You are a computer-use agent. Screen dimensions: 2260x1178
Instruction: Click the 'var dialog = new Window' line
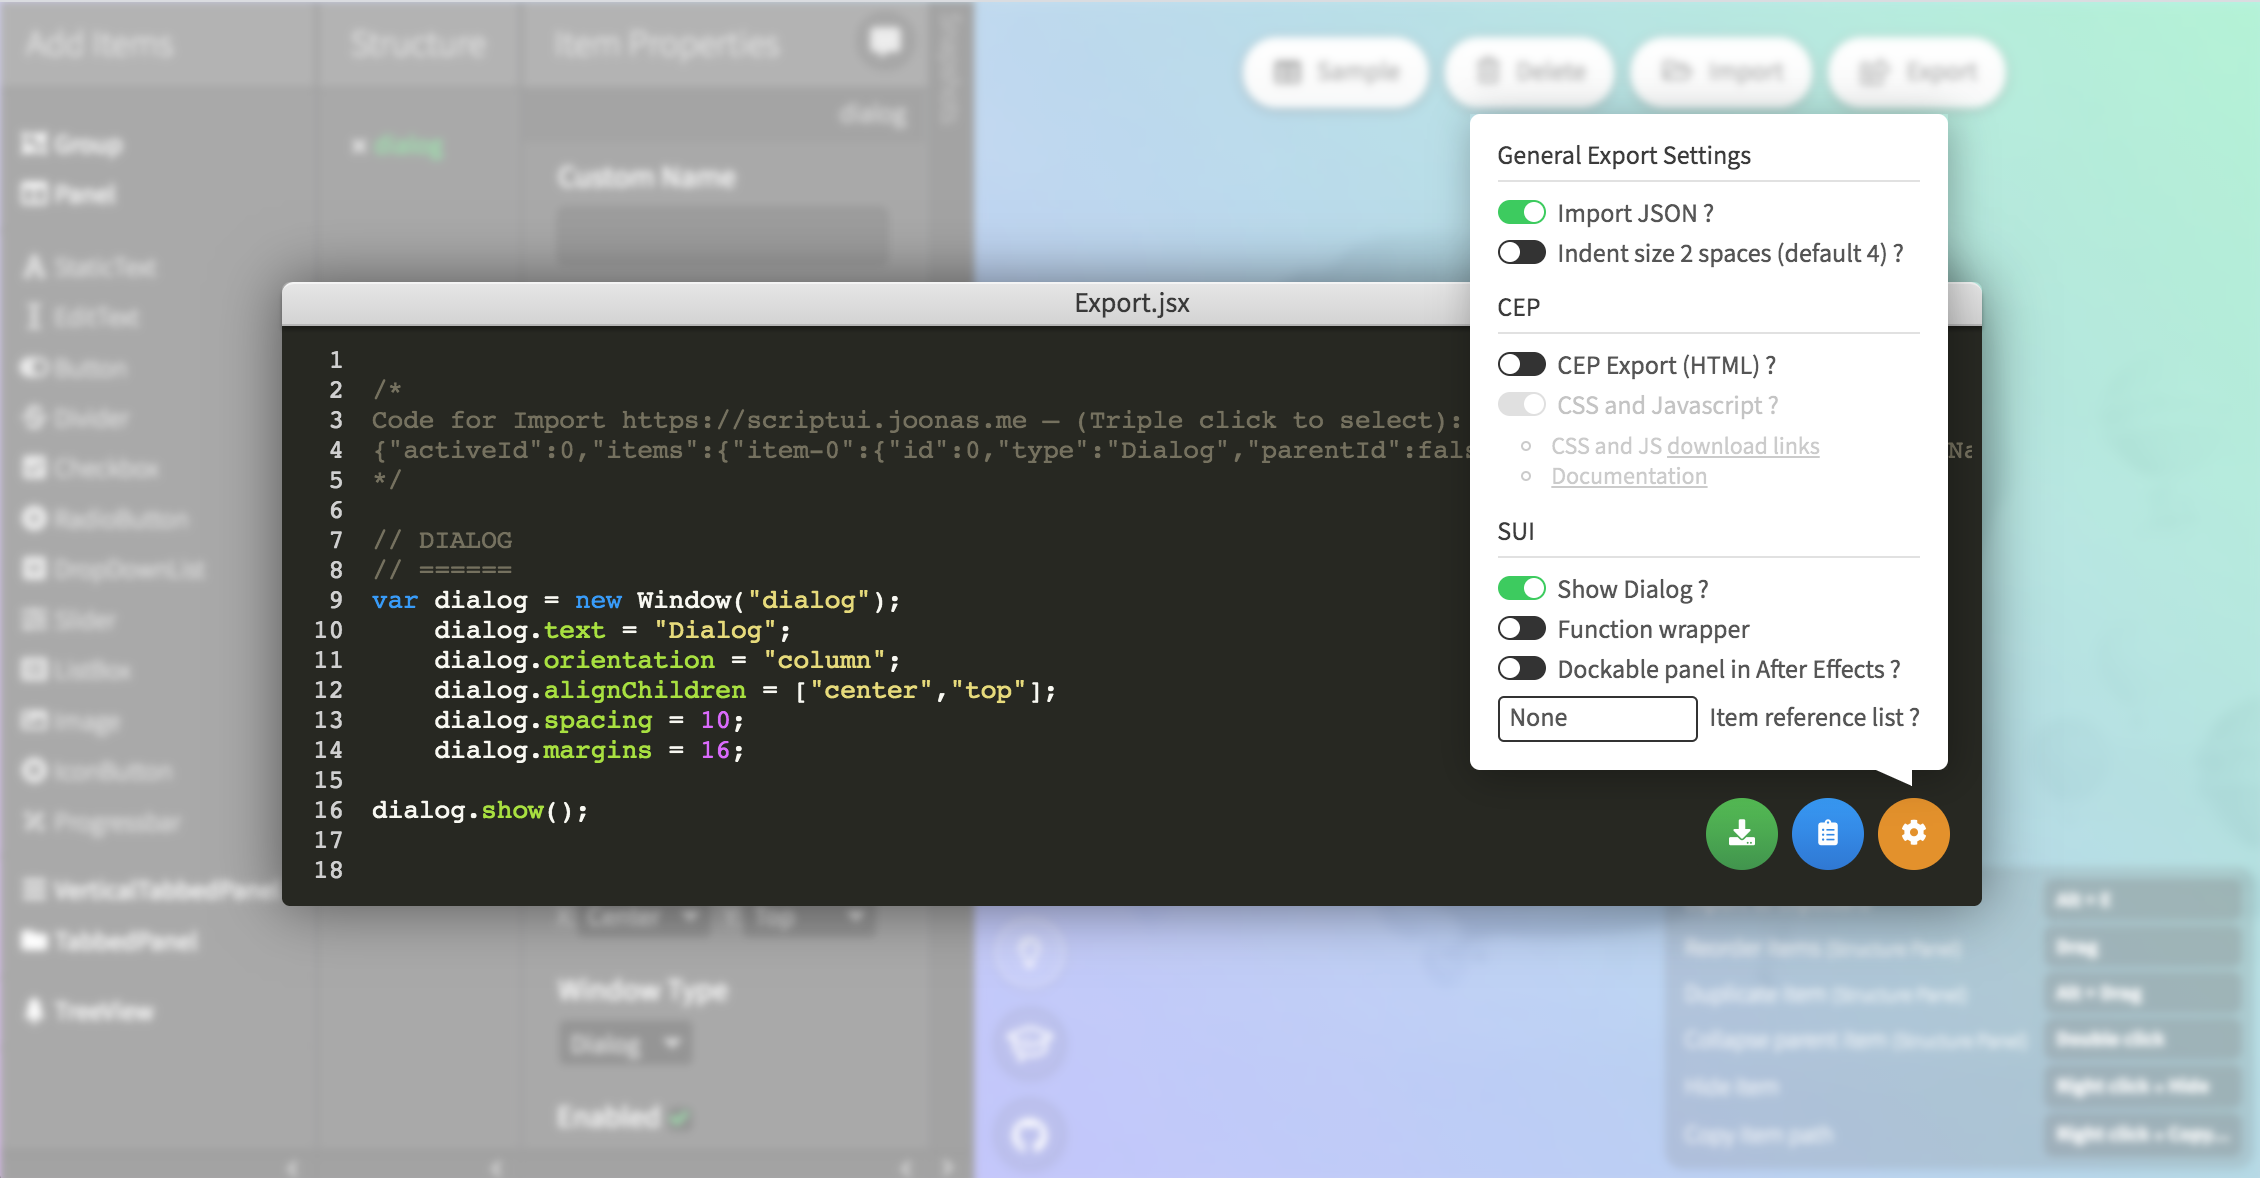(636, 600)
